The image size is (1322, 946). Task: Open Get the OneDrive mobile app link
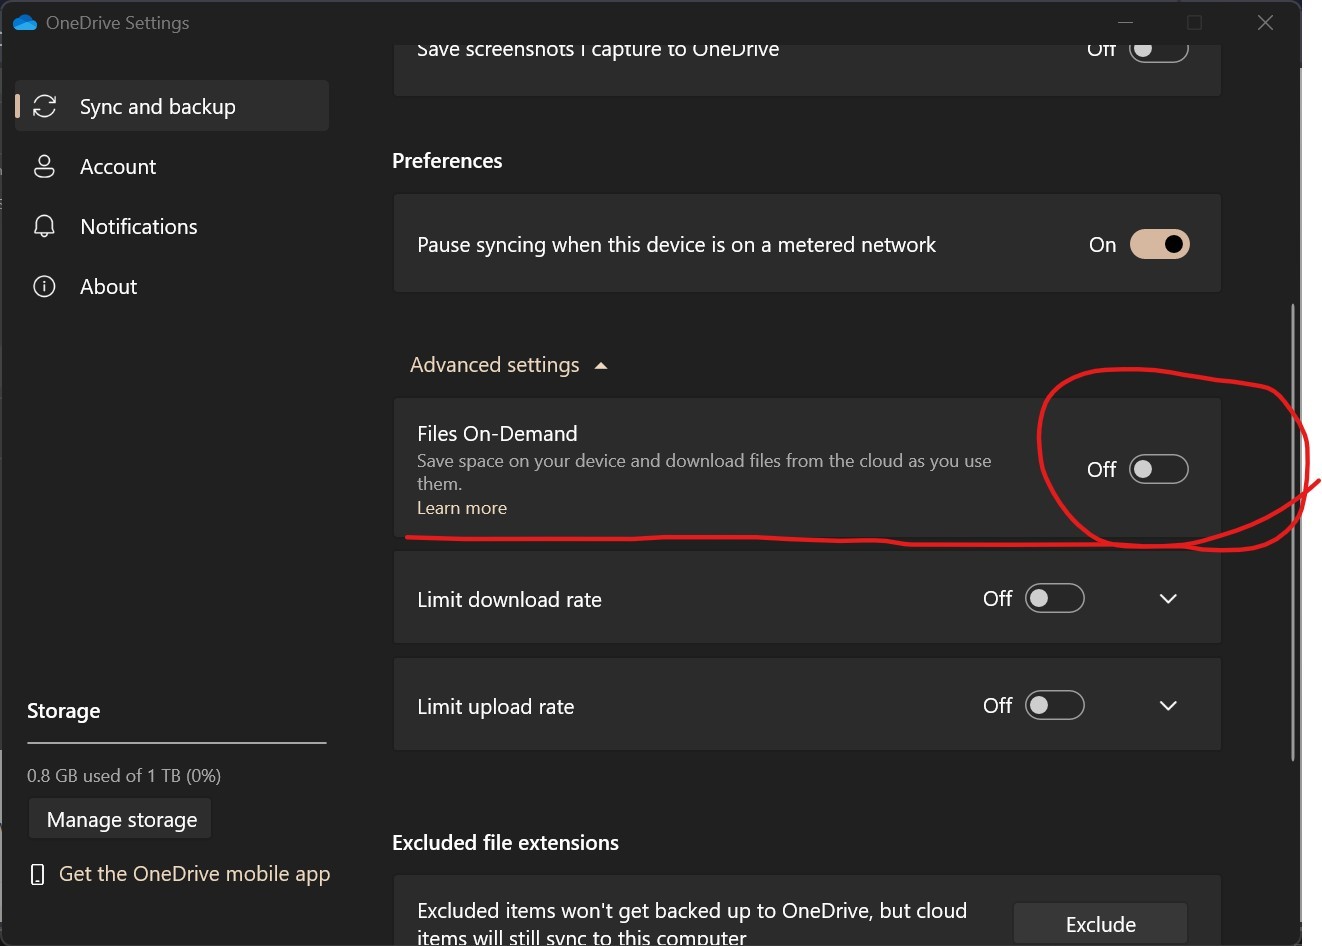194,874
